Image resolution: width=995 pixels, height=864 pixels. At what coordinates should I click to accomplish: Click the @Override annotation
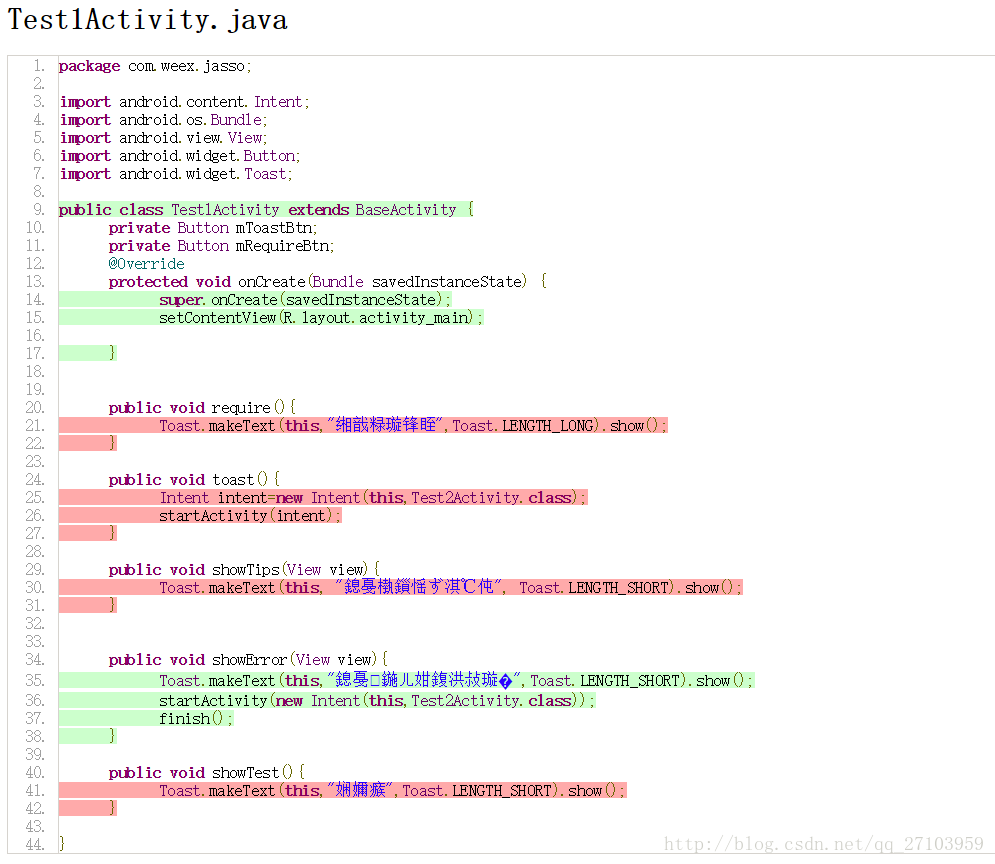tap(146, 264)
